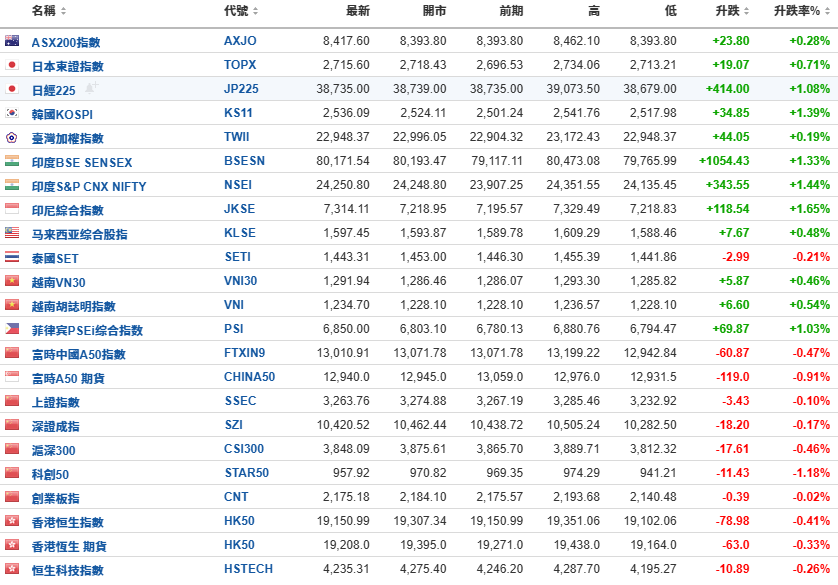The image size is (838, 585).
Task: Click the Vietnam flag beside 越南VN30
Action: (12, 280)
